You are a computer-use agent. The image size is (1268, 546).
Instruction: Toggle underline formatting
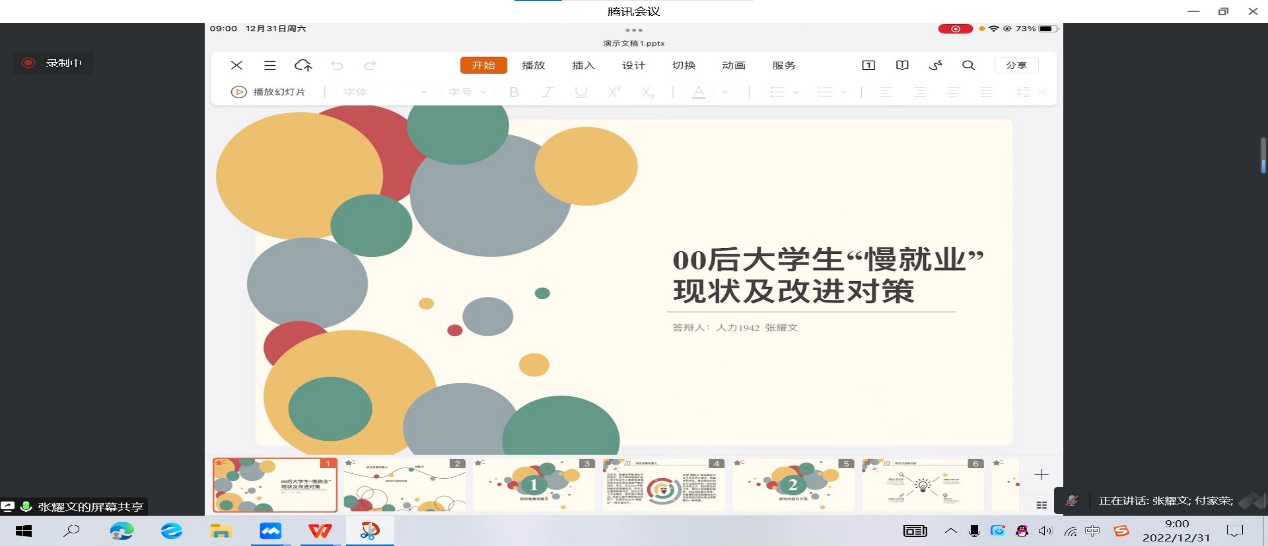[x=581, y=92]
